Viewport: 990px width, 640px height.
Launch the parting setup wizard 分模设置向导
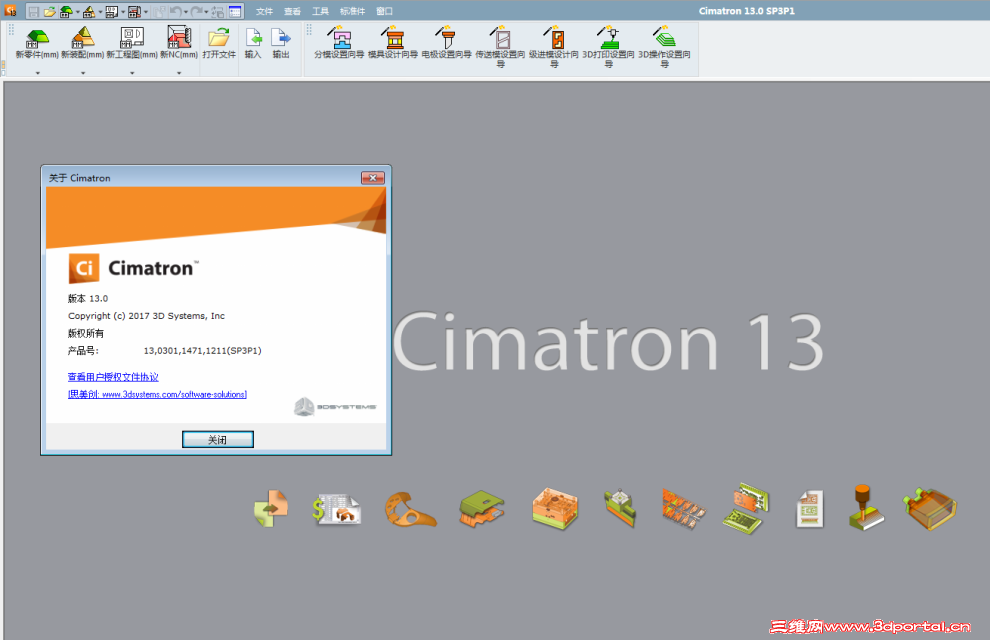(x=339, y=43)
